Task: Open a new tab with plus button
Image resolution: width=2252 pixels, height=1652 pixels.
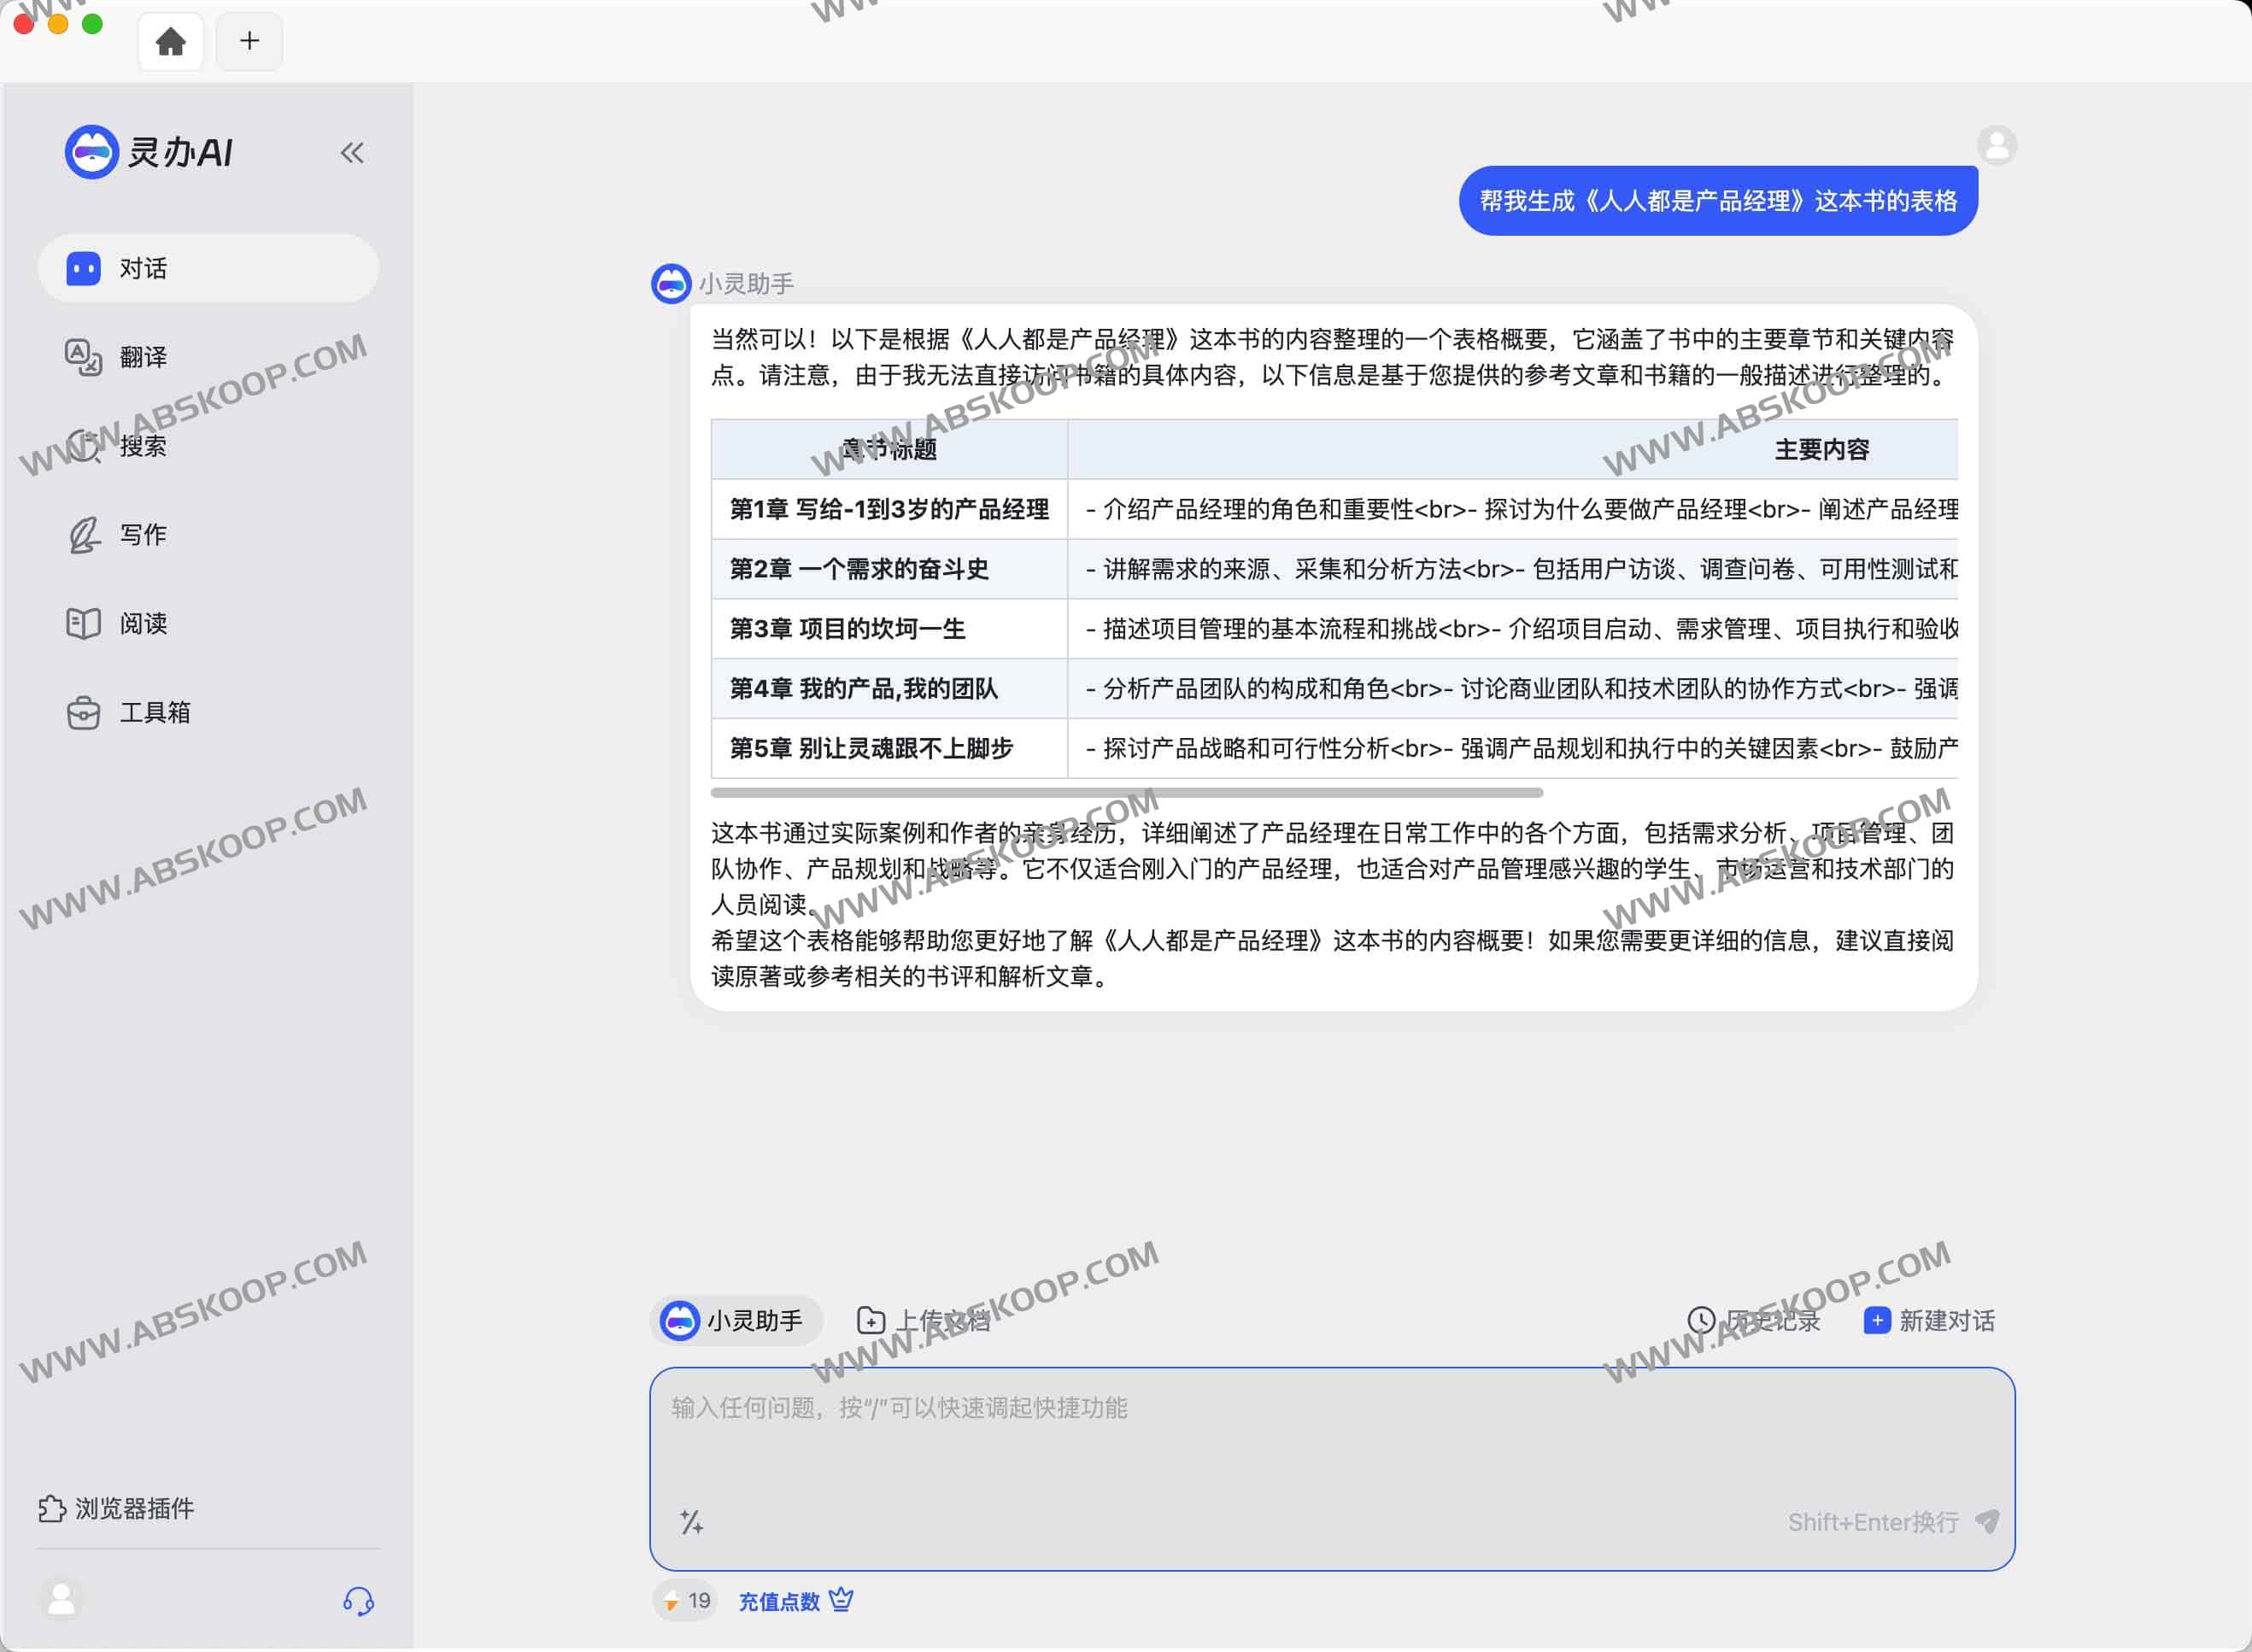Action: point(249,41)
